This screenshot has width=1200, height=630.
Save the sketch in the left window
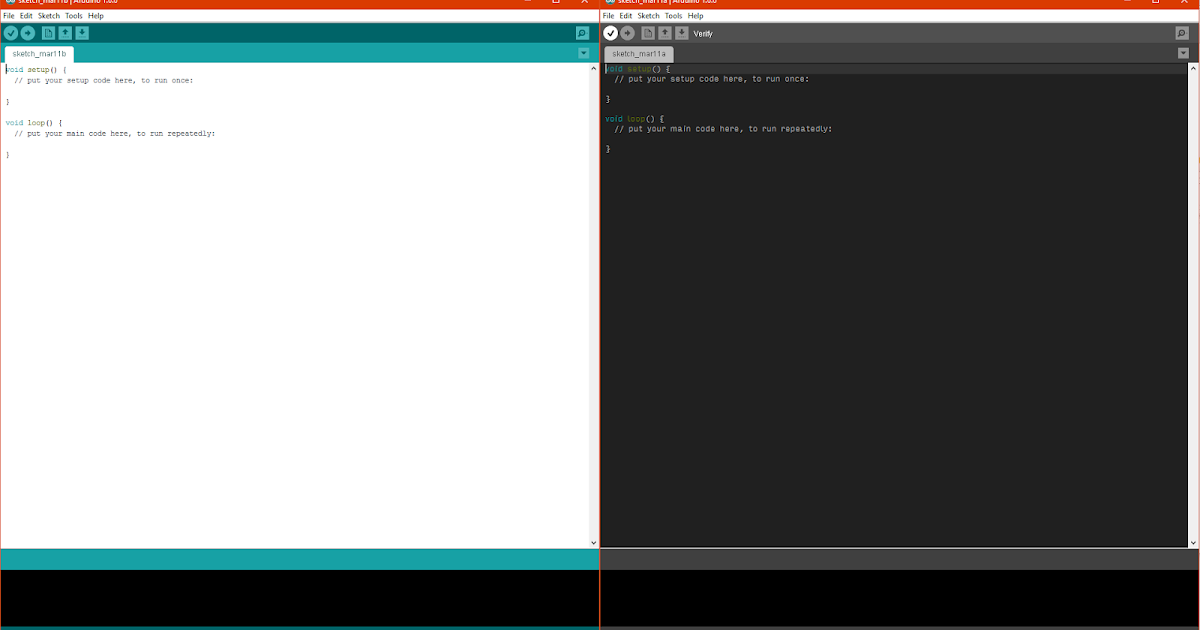[x=82, y=32]
